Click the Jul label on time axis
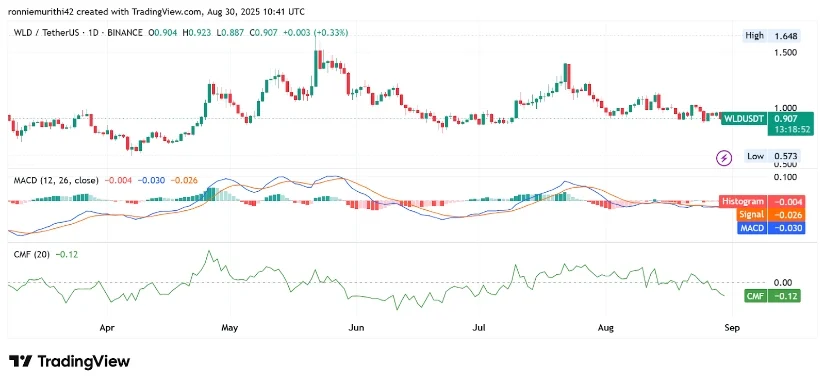This screenshot has height=384, width=825. pos(479,328)
